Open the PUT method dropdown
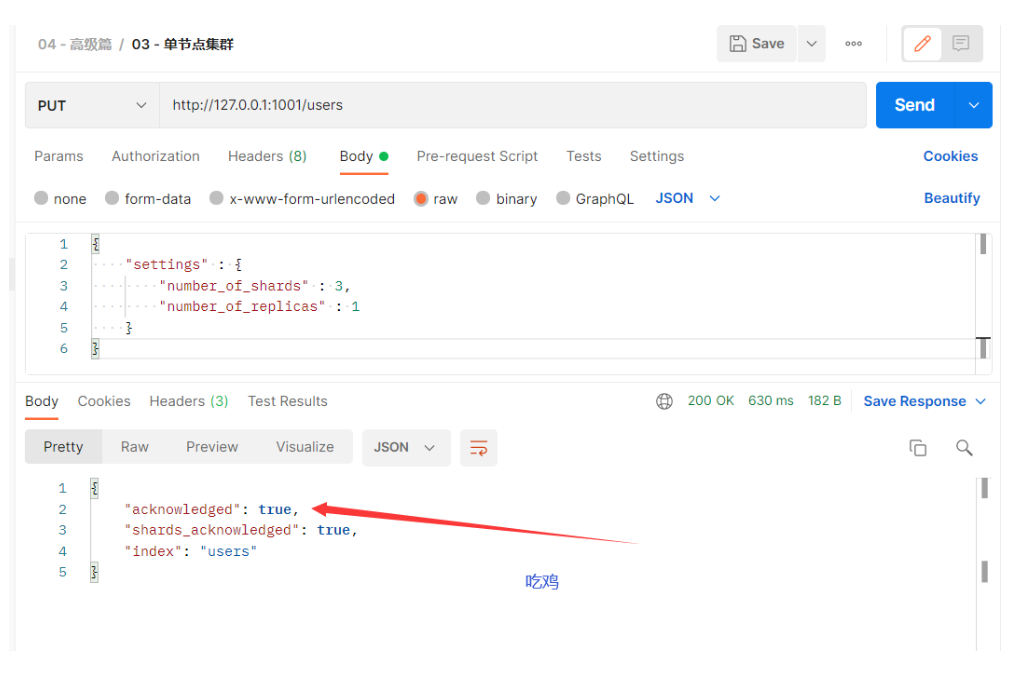The height and width of the screenshot is (698, 1035). 91,105
